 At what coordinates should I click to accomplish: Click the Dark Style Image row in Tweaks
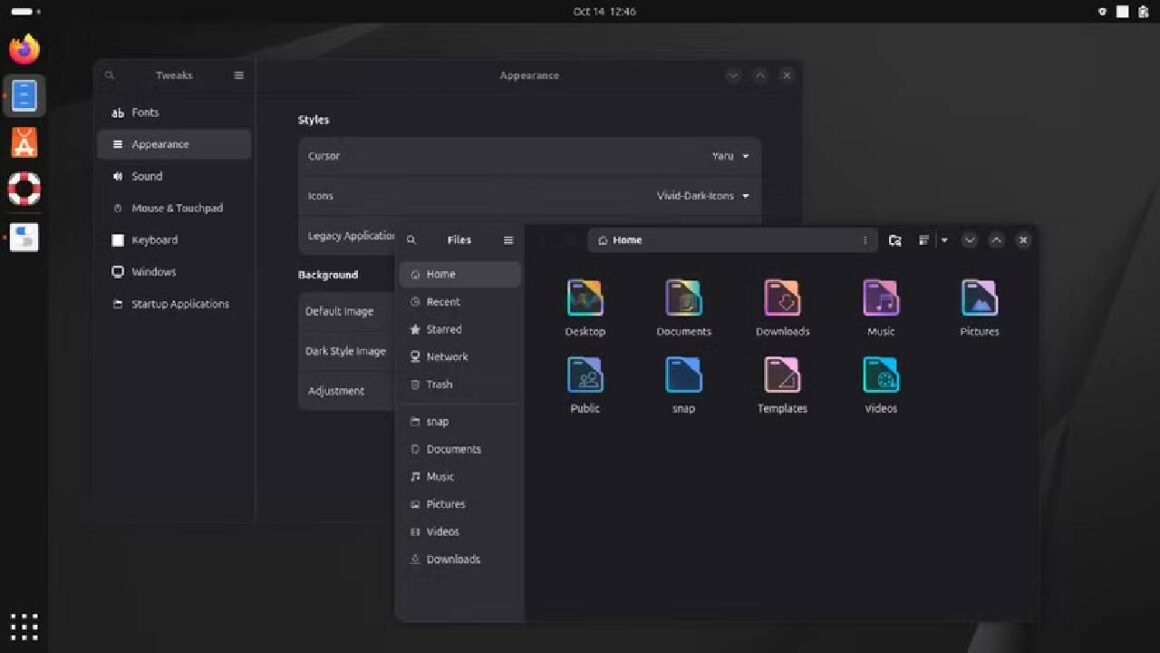pos(346,351)
